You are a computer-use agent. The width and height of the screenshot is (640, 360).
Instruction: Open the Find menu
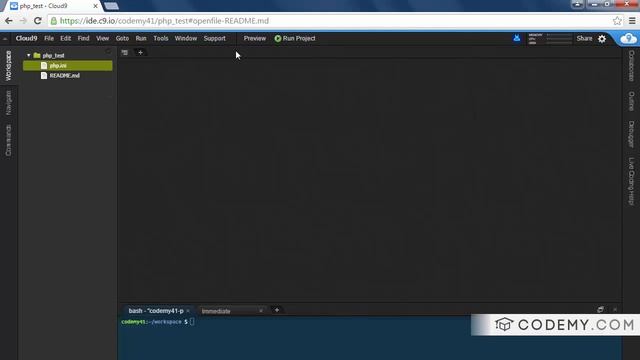83,38
